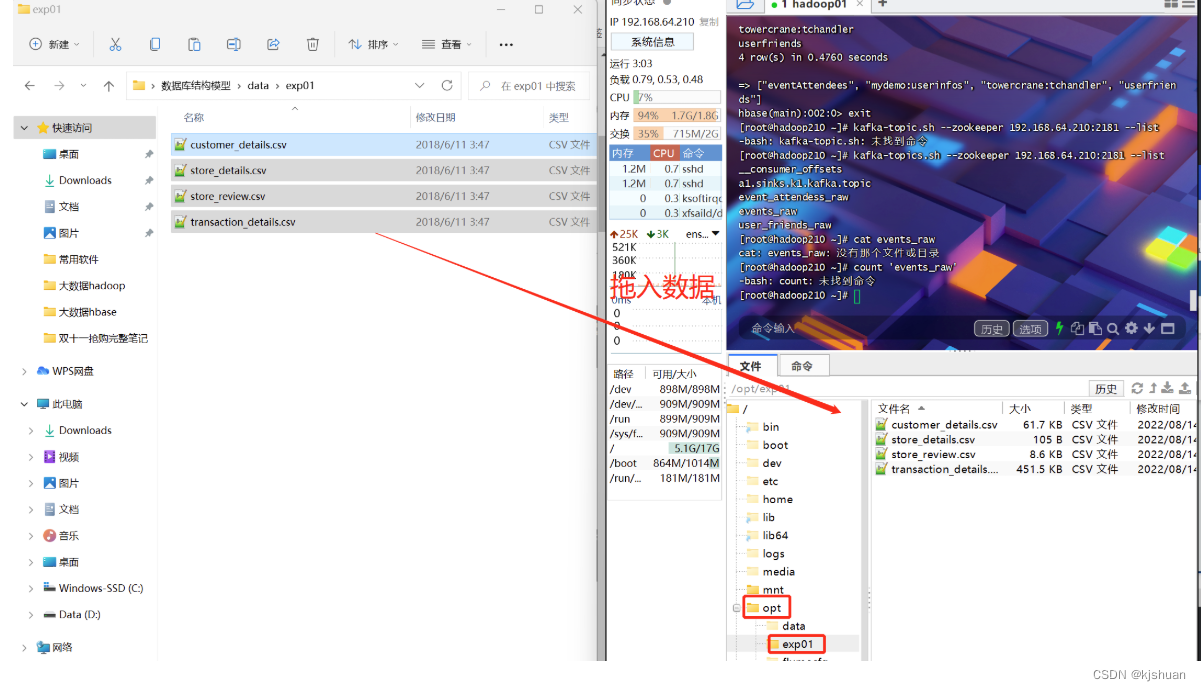
Task: Switch to the 文件 tab in FinalShell
Action: coord(751,365)
